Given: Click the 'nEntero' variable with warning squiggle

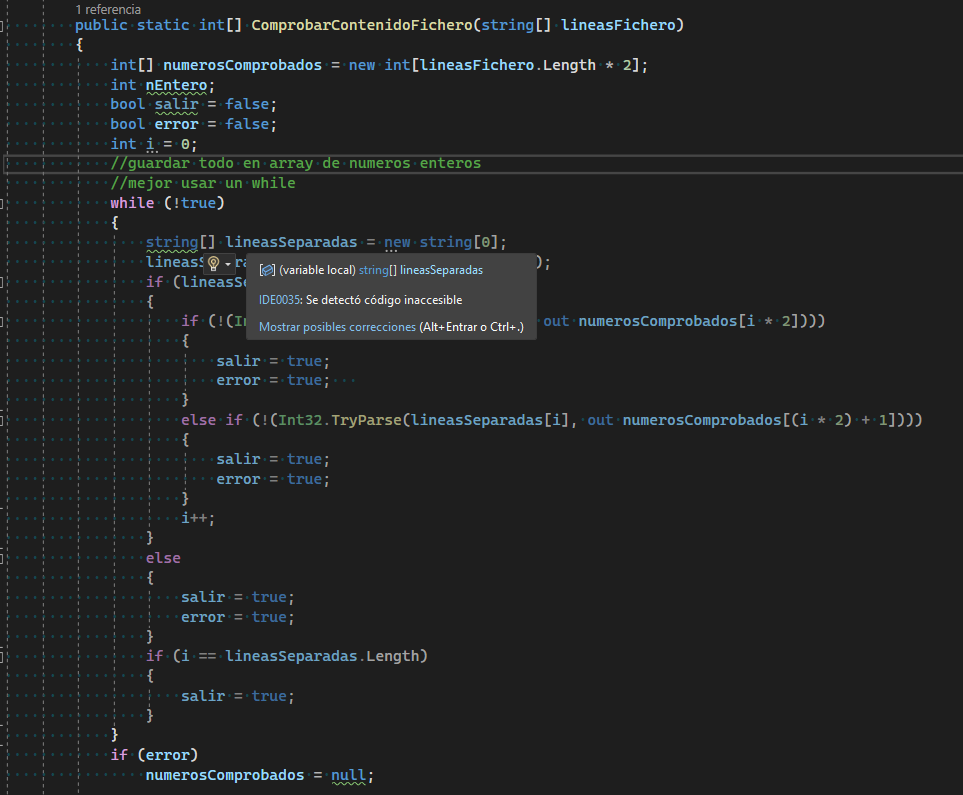Looking at the screenshot, I should click(176, 85).
